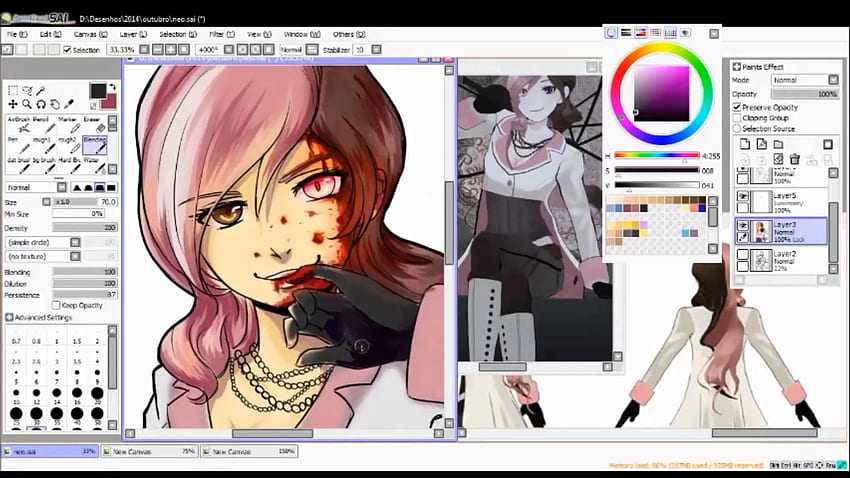Pick the 10 brush size preset
850x478 pixels.
[x=16, y=395]
